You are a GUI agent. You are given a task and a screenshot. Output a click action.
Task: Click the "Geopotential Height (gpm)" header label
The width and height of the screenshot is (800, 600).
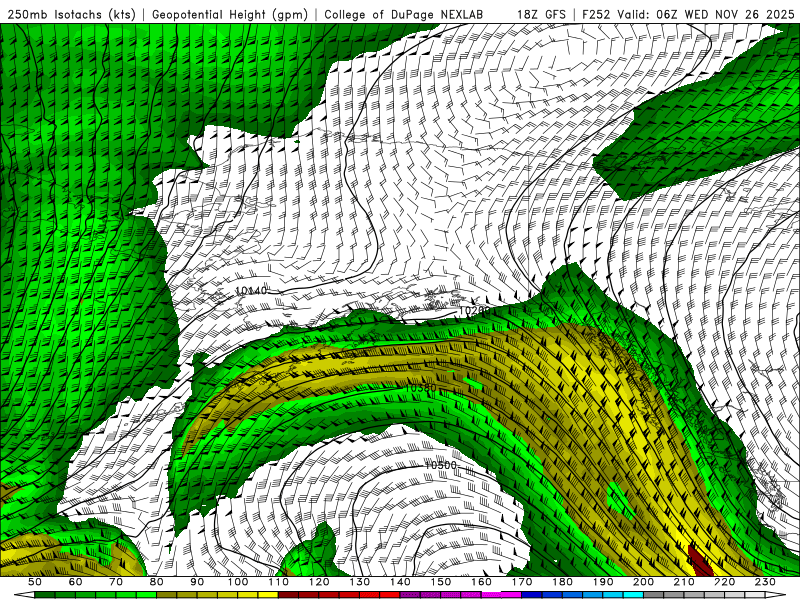point(230,14)
